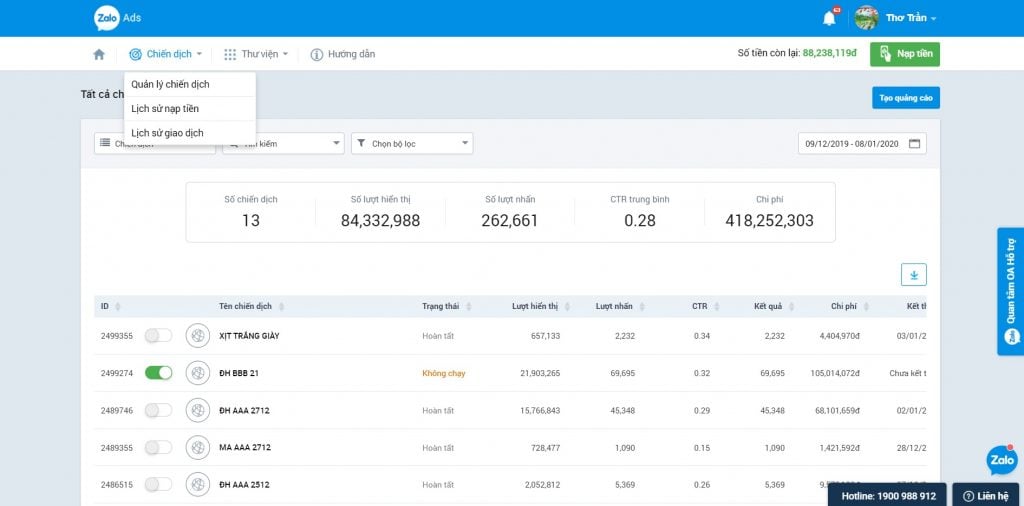The width and height of the screenshot is (1024, 506).
Task: Click the remaining balance 88,238,119đ
Action: pos(829,54)
